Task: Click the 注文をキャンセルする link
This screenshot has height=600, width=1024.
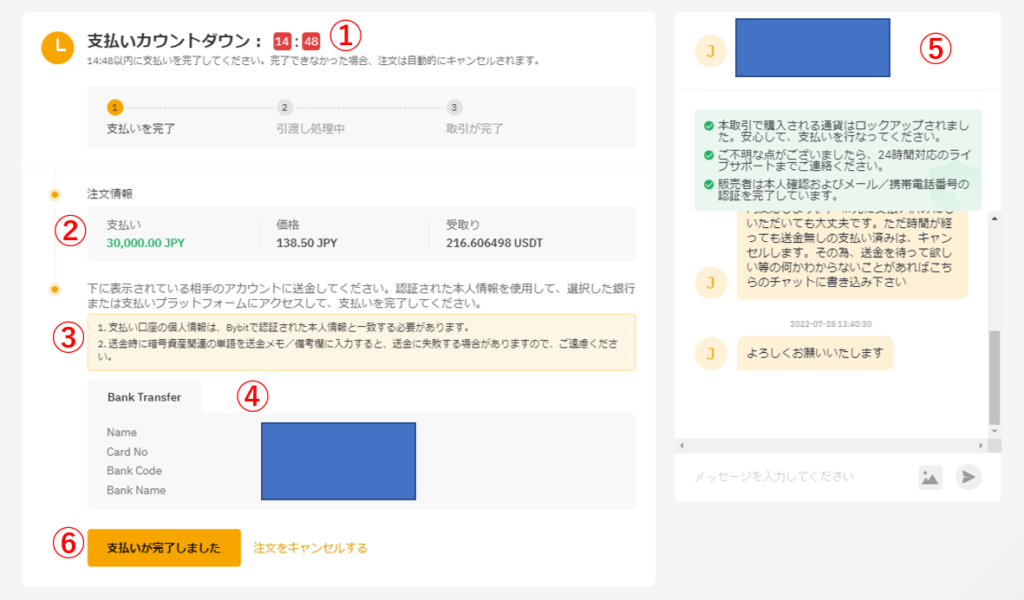Action: (x=310, y=548)
